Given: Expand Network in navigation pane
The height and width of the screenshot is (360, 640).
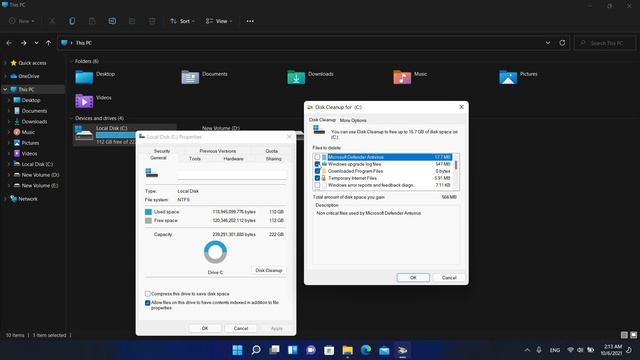Looking at the screenshot, I should [5, 199].
